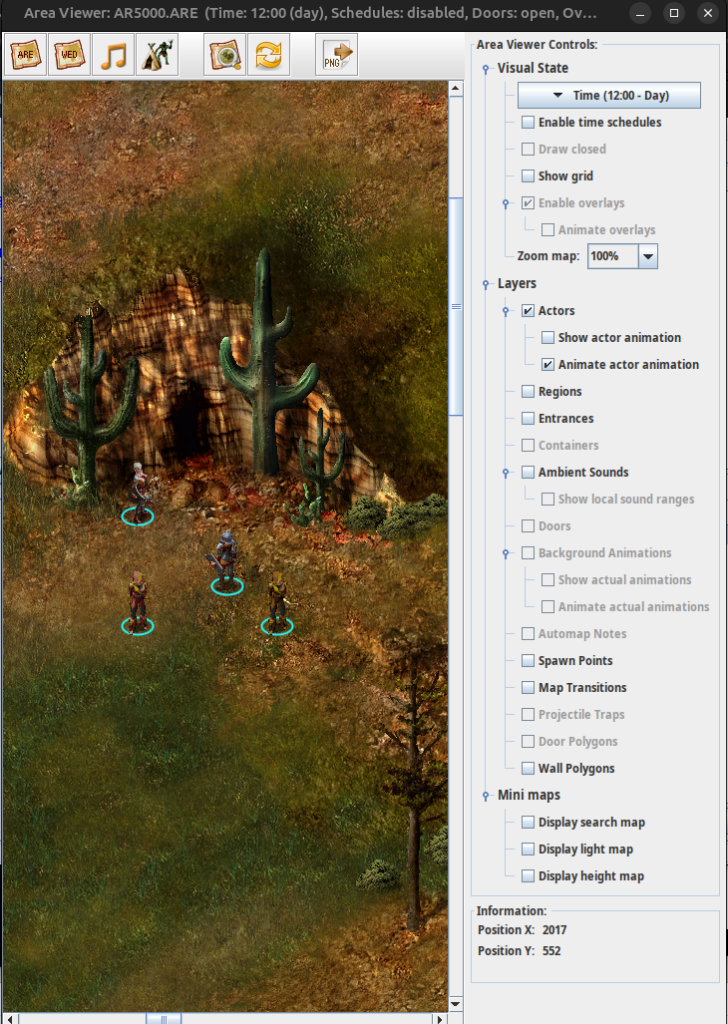Collapse the Visual State tree section
728x1024 pixels.
click(487, 69)
